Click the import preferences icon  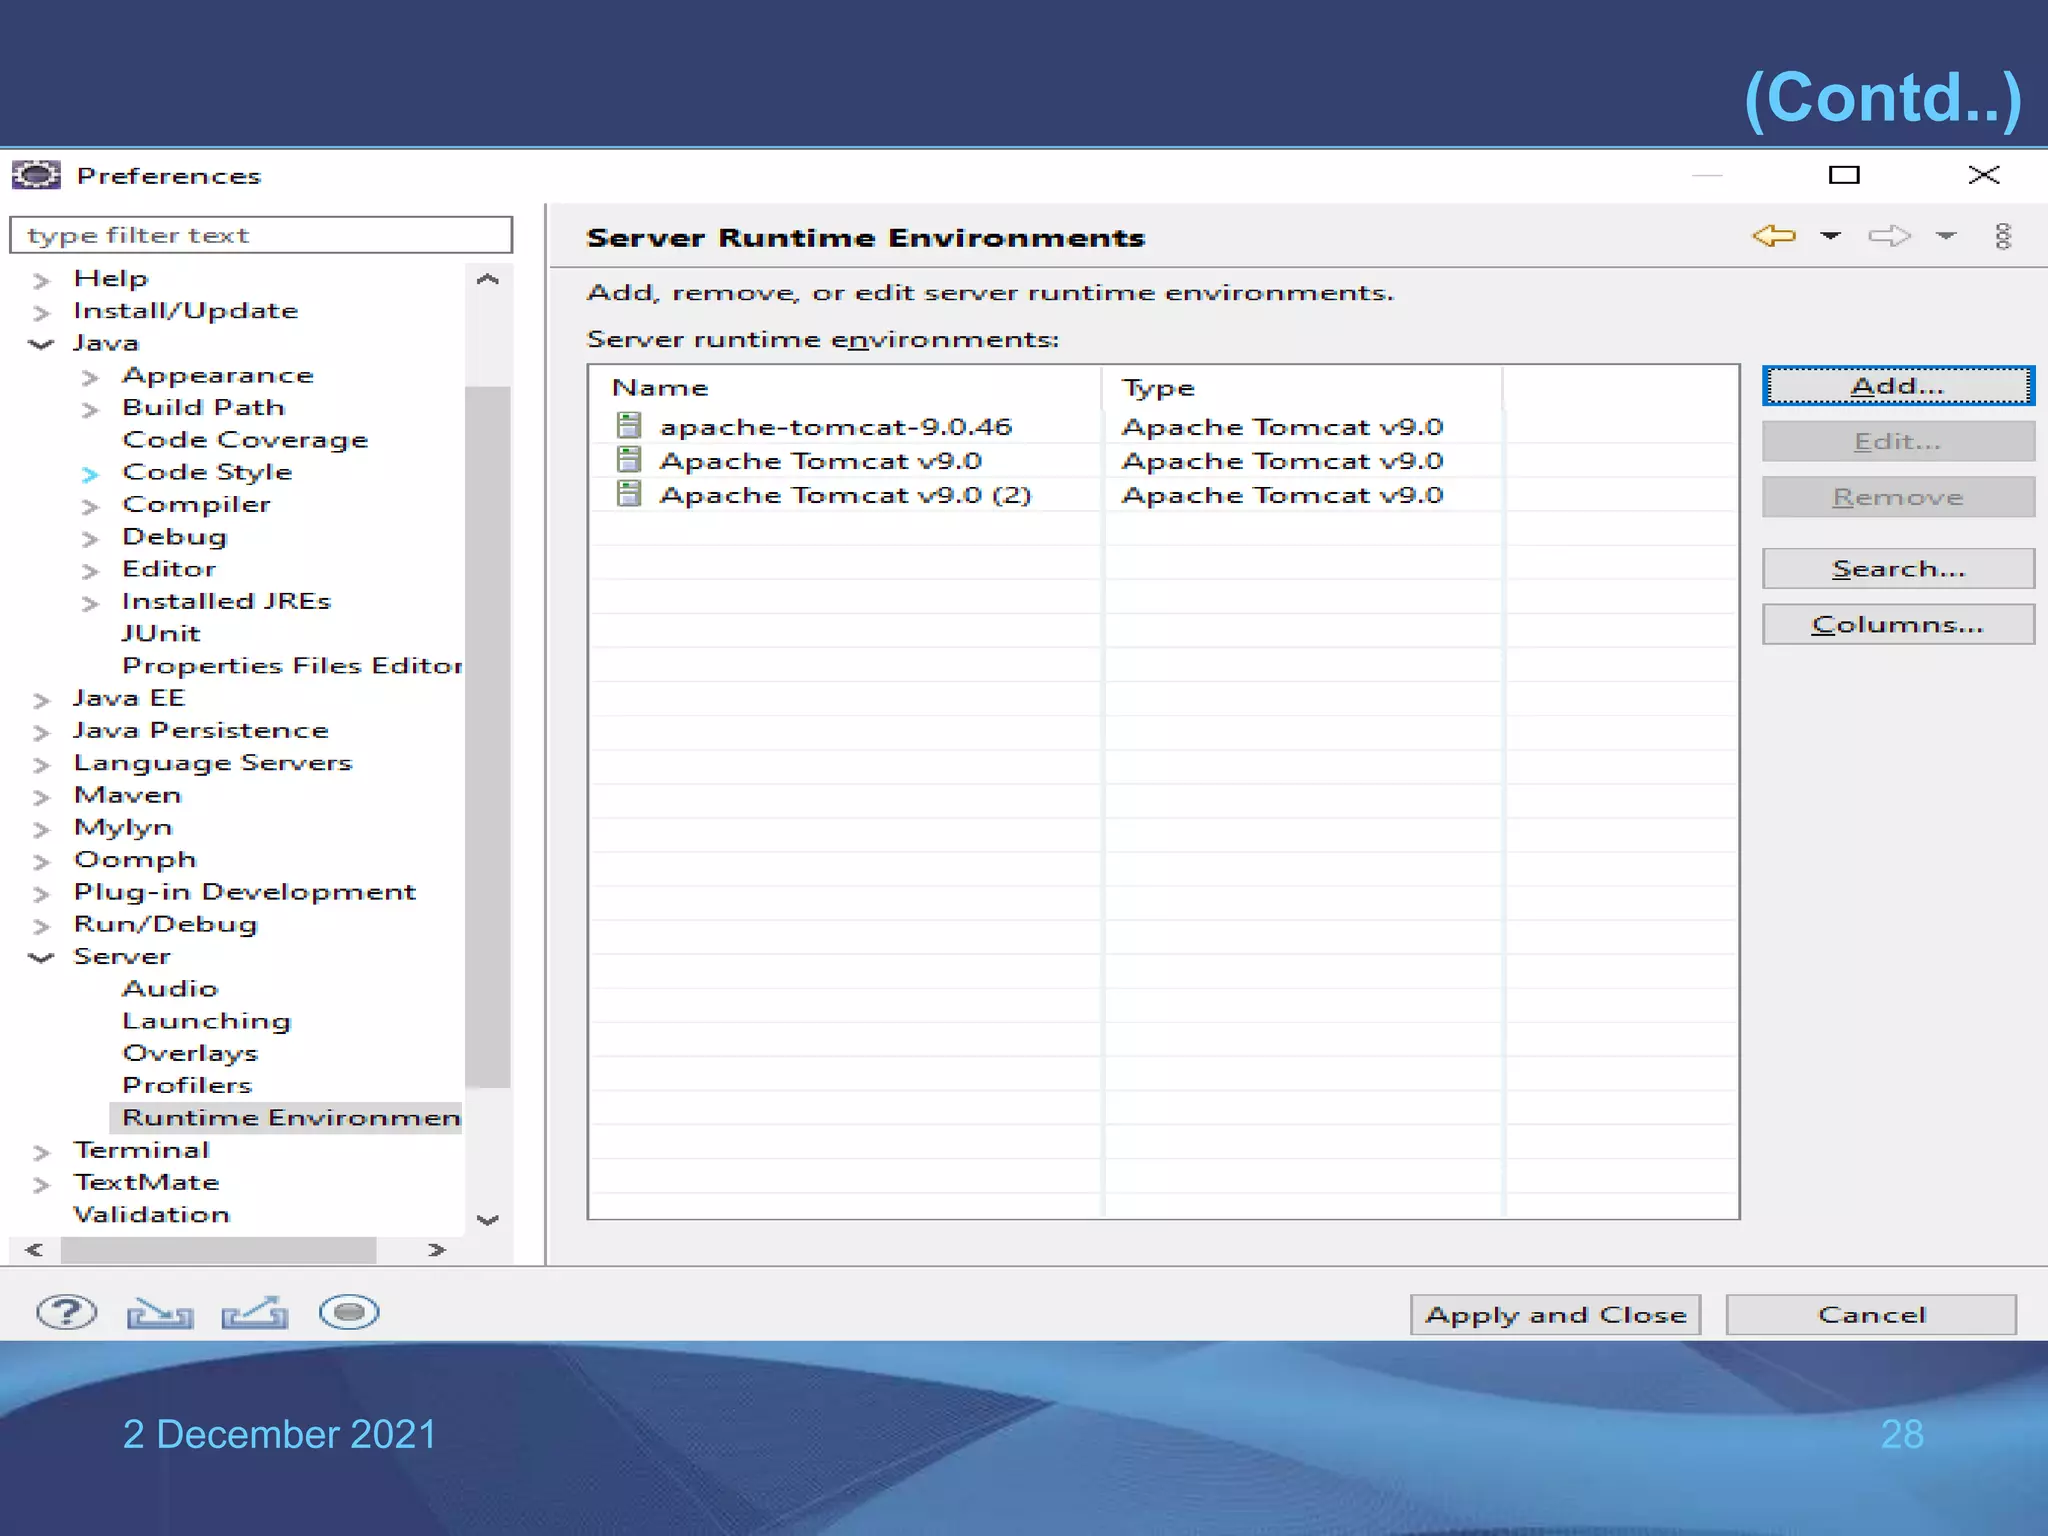[160, 1312]
